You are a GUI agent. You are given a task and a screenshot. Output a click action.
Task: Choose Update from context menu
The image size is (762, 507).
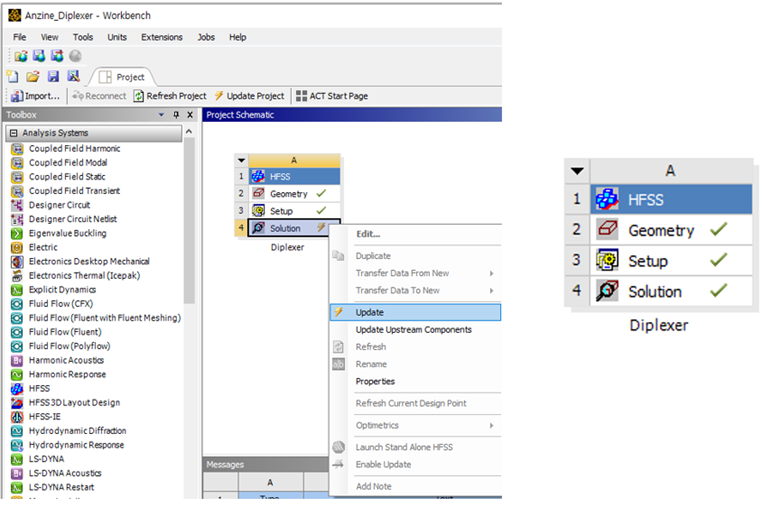[x=416, y=312]
